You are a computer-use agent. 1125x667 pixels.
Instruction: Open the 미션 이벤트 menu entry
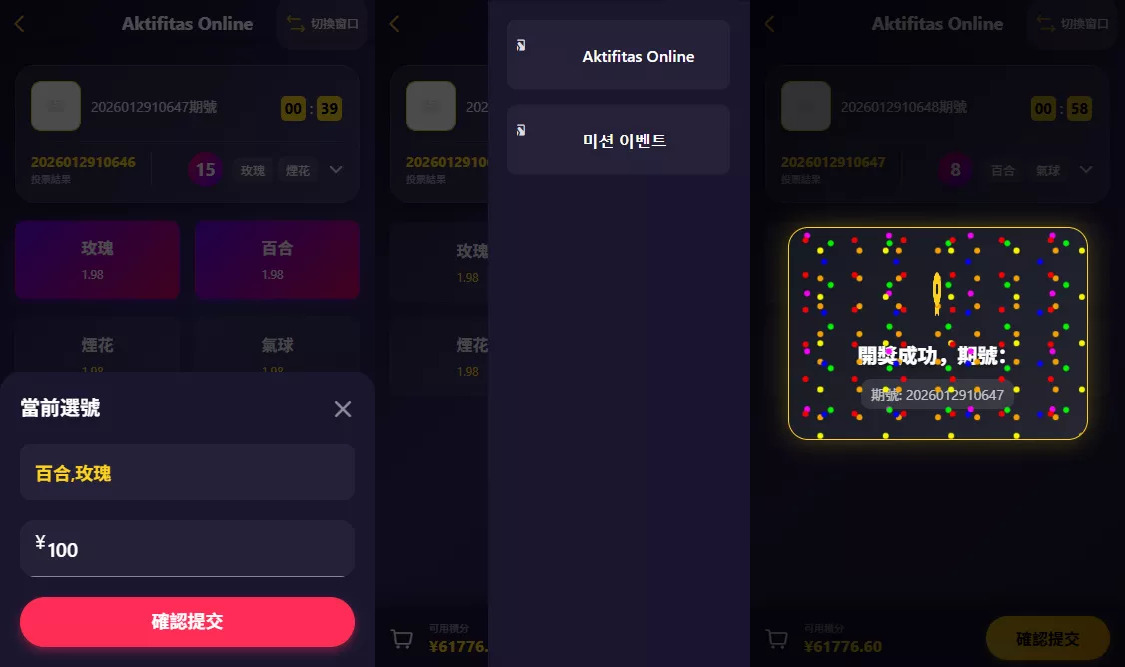coord(618,140)
